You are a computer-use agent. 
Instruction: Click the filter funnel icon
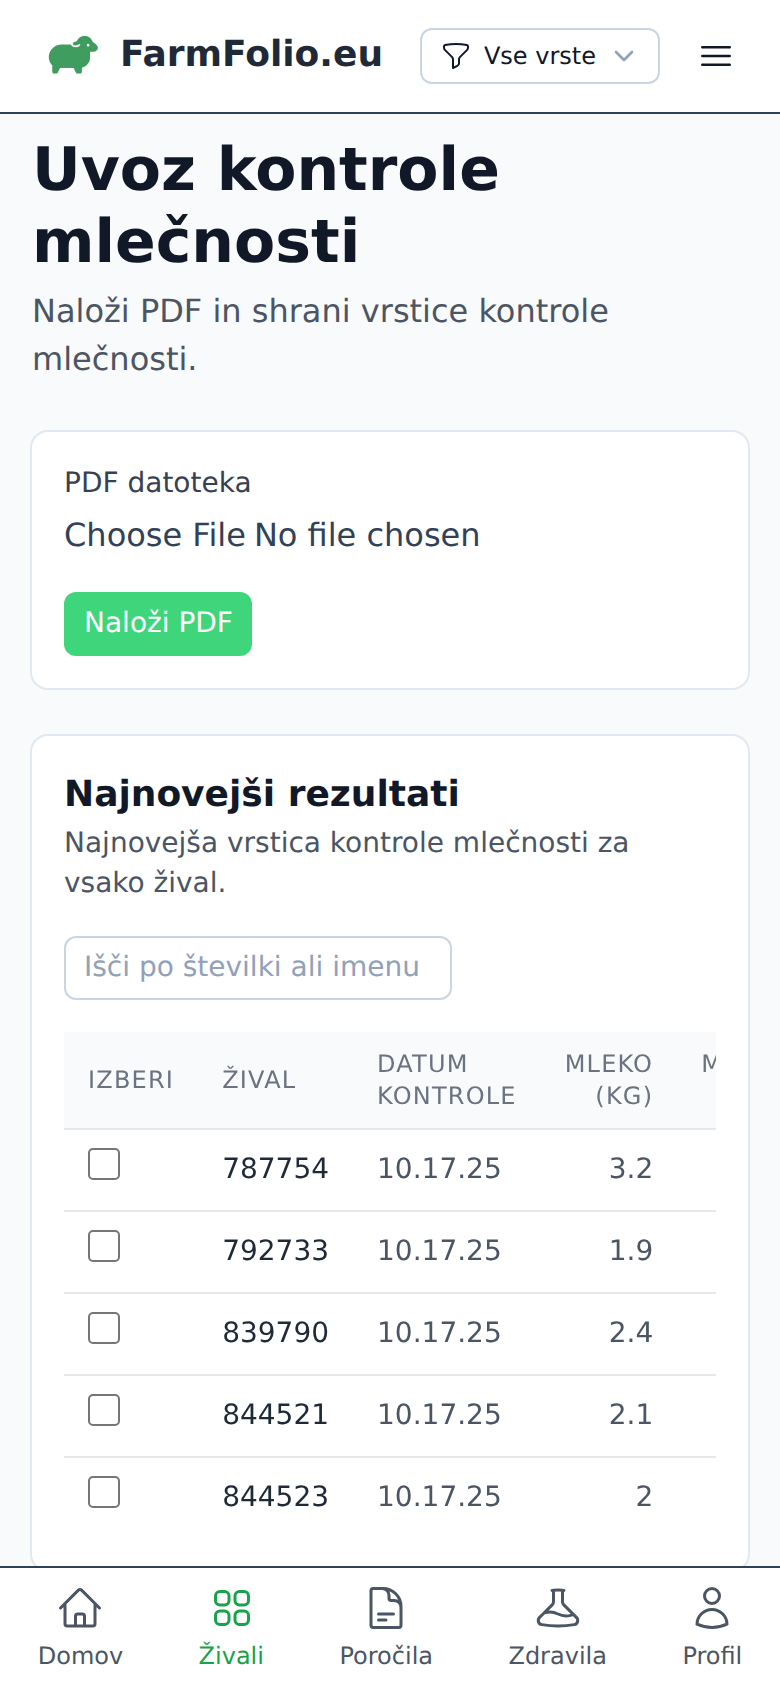456,56
